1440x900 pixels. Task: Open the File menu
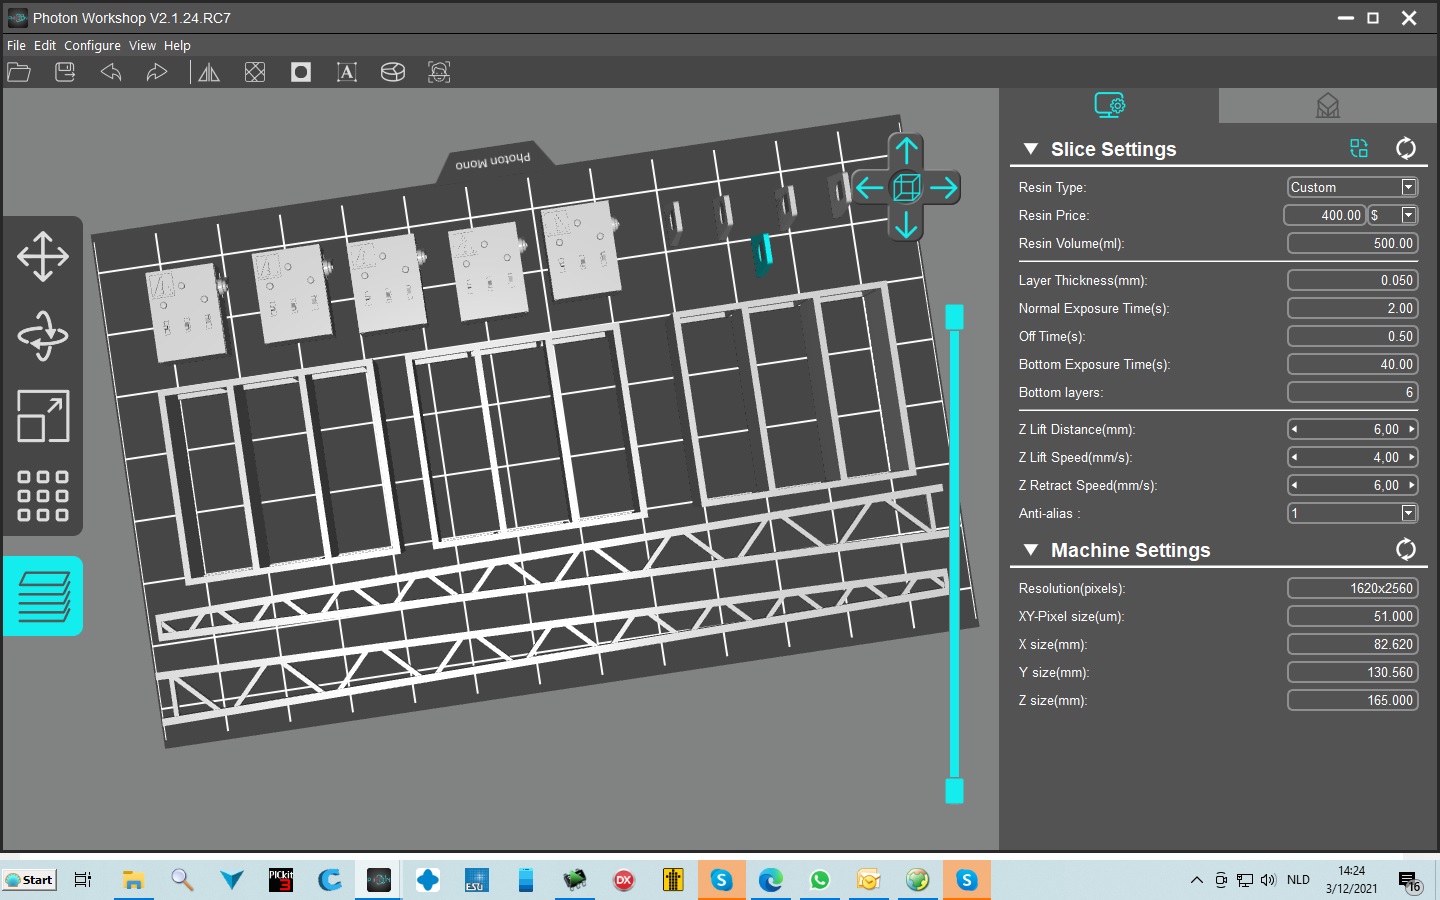[x=16, y=46]
